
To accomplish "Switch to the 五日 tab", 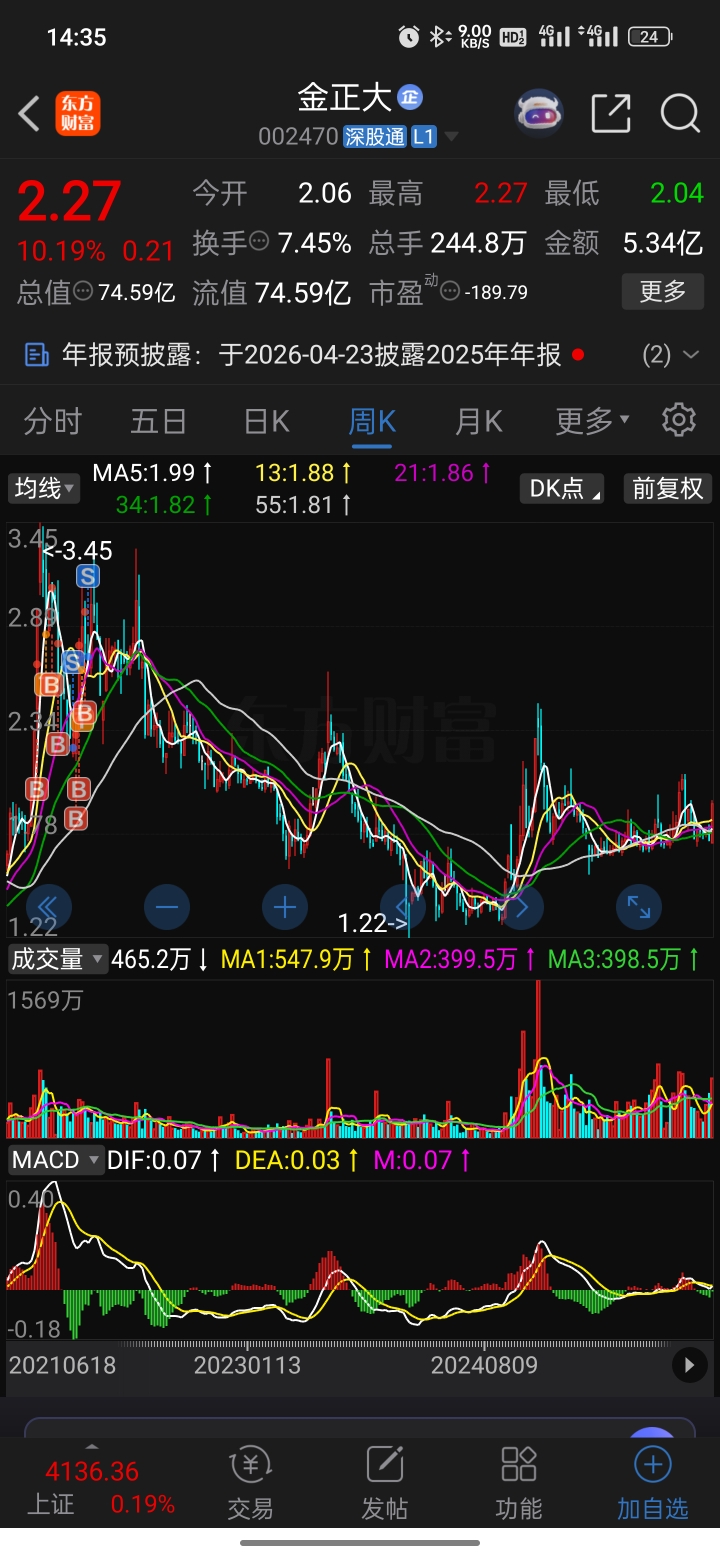I will (x=159, y=421).
